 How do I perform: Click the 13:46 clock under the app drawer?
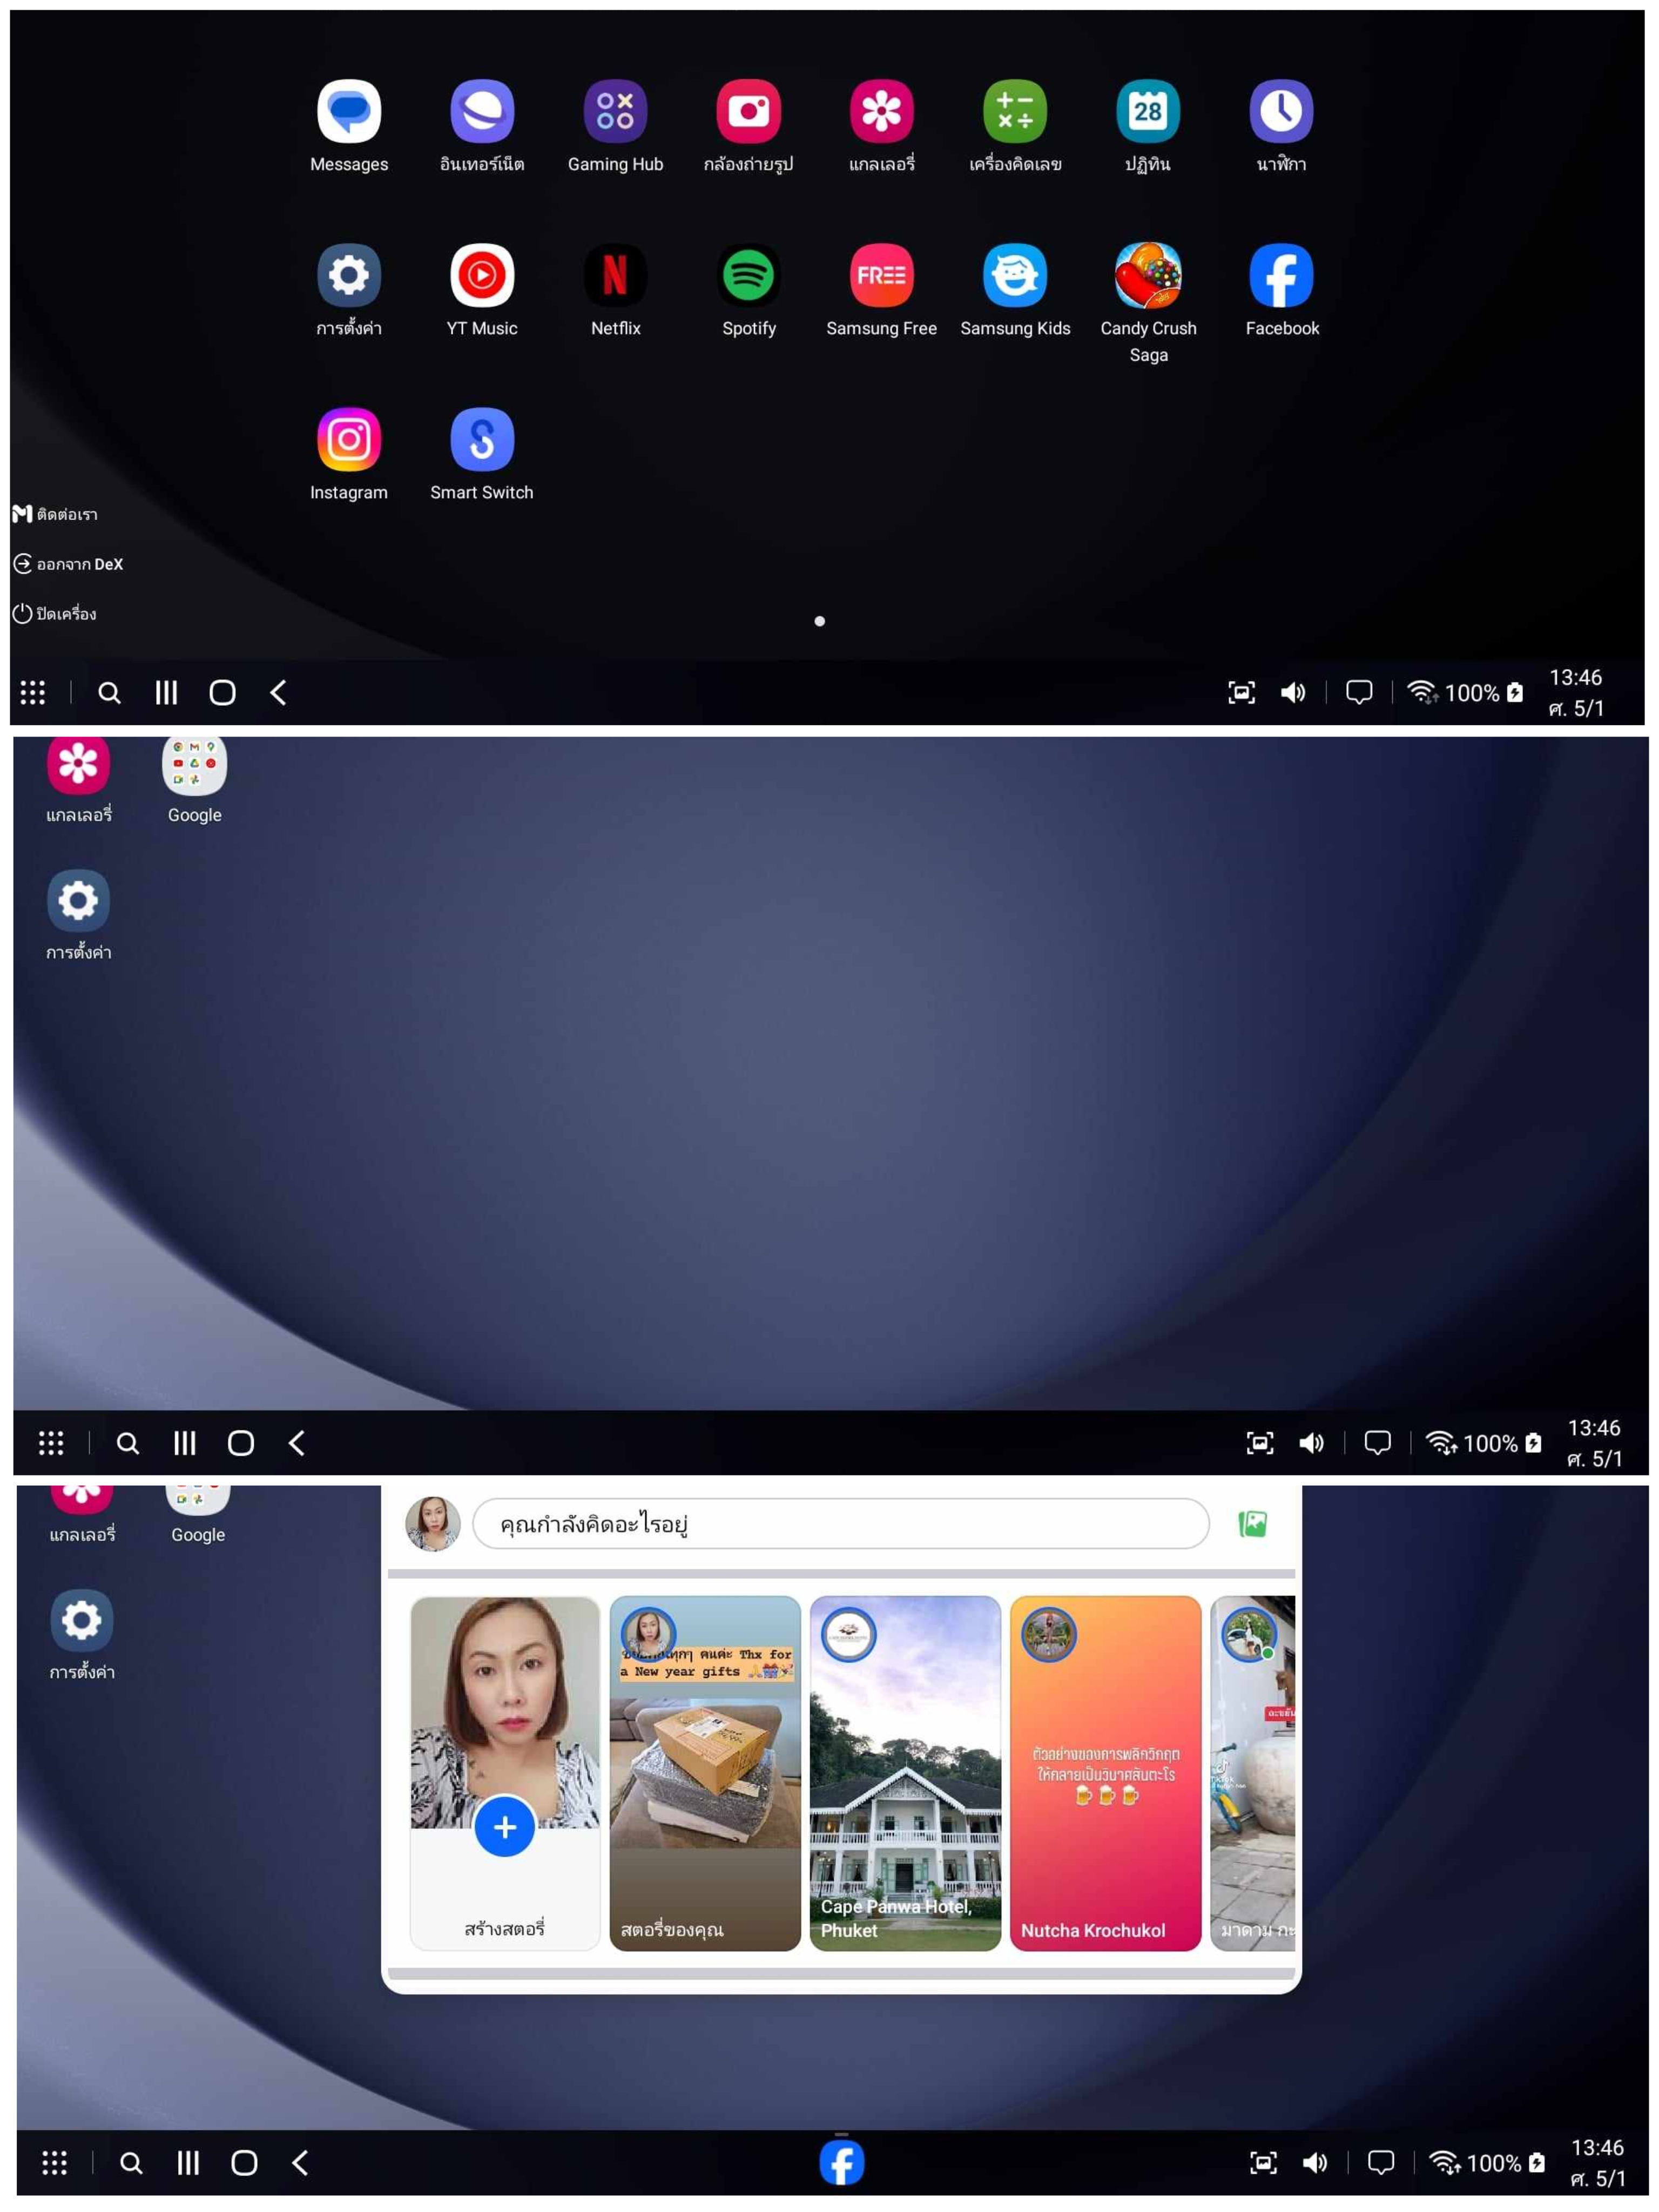(x=1575, y=677)
